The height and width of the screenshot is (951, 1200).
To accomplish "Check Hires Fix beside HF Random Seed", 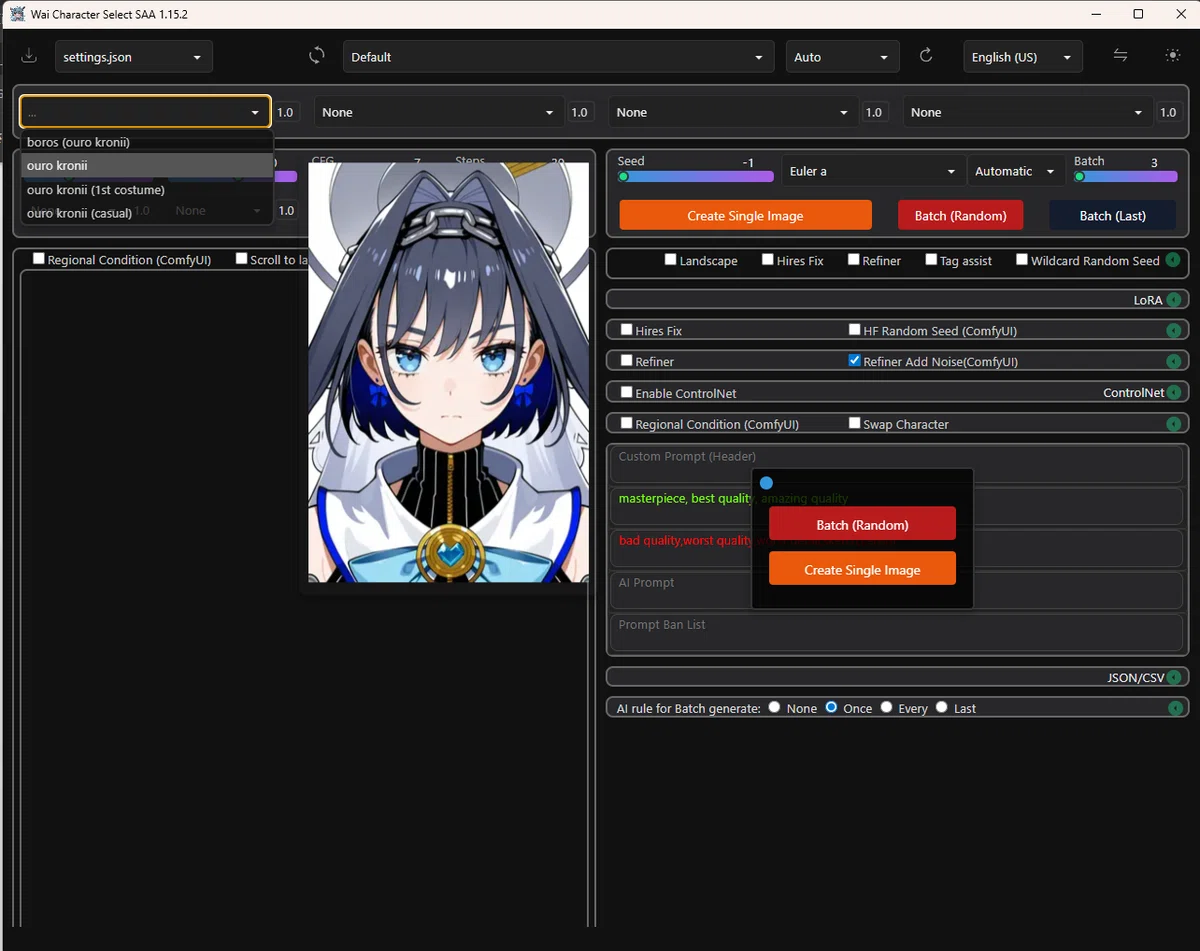I will click(x=627, y=329).
